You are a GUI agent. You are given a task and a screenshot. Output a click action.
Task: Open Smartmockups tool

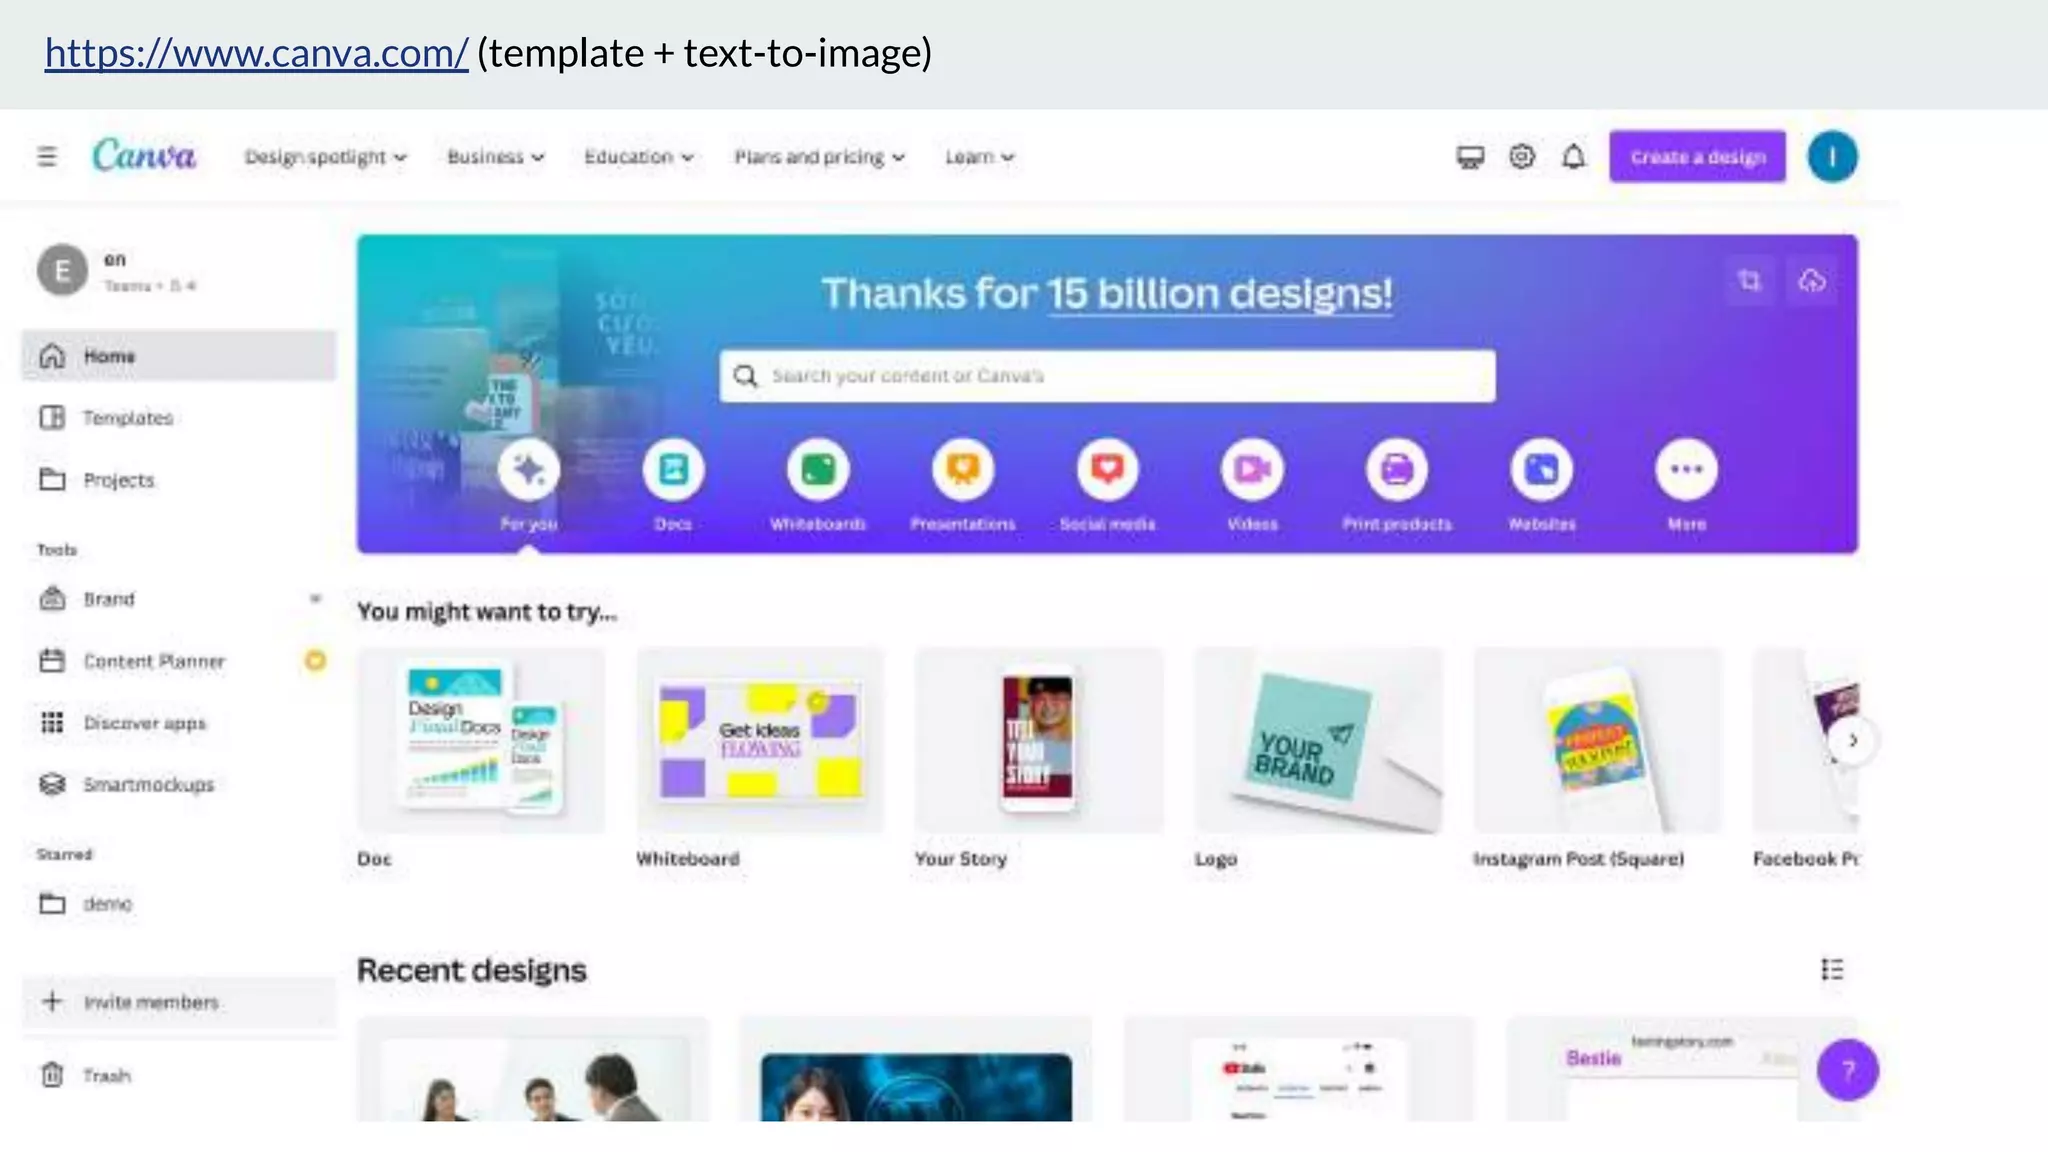pyautogui.click(x=179, y=785)
